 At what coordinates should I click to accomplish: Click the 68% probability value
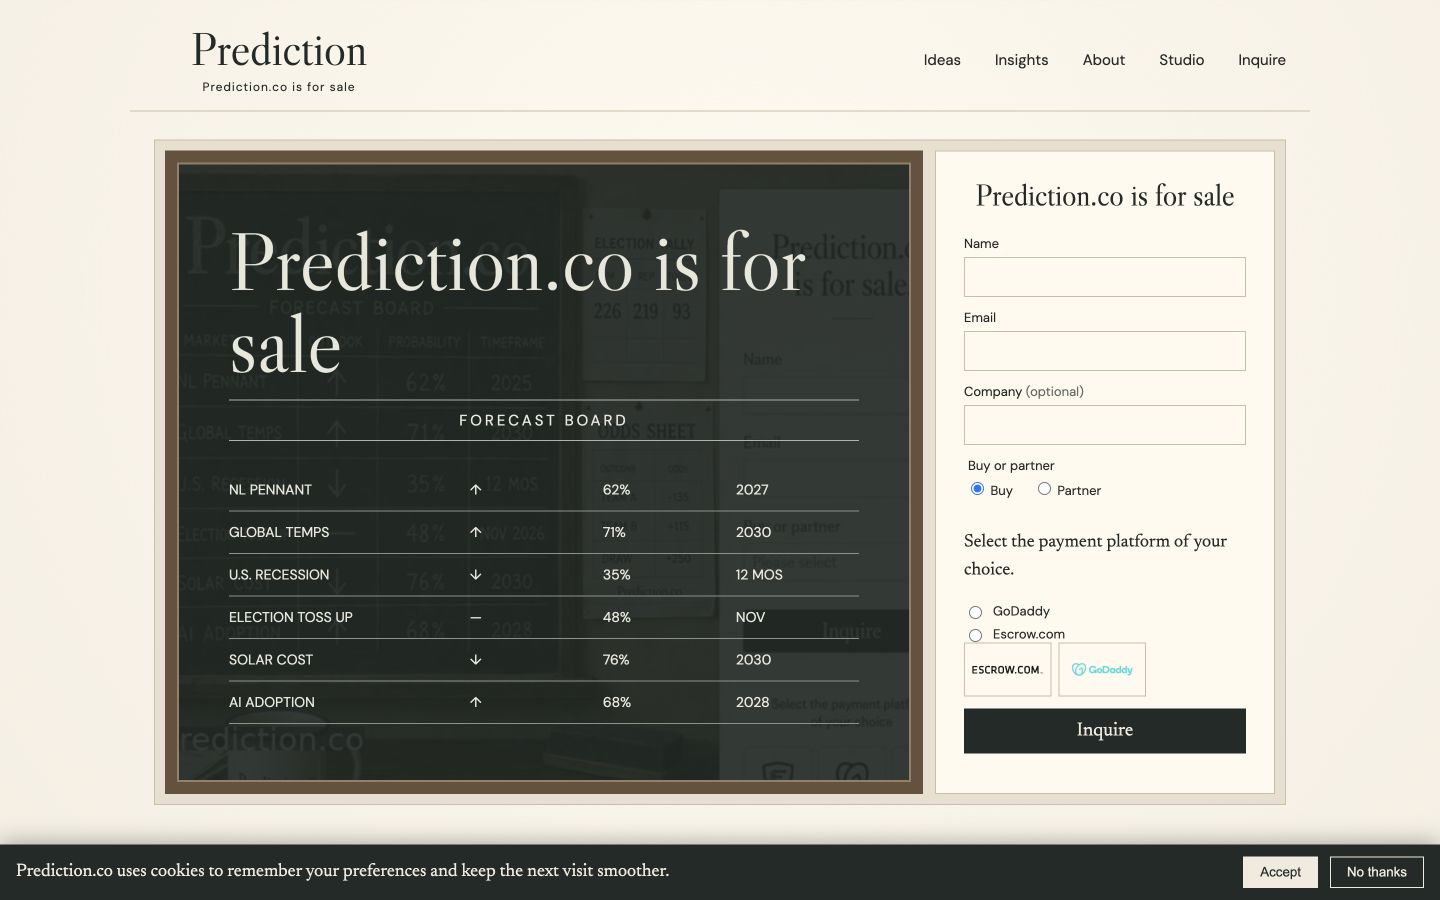616,702
